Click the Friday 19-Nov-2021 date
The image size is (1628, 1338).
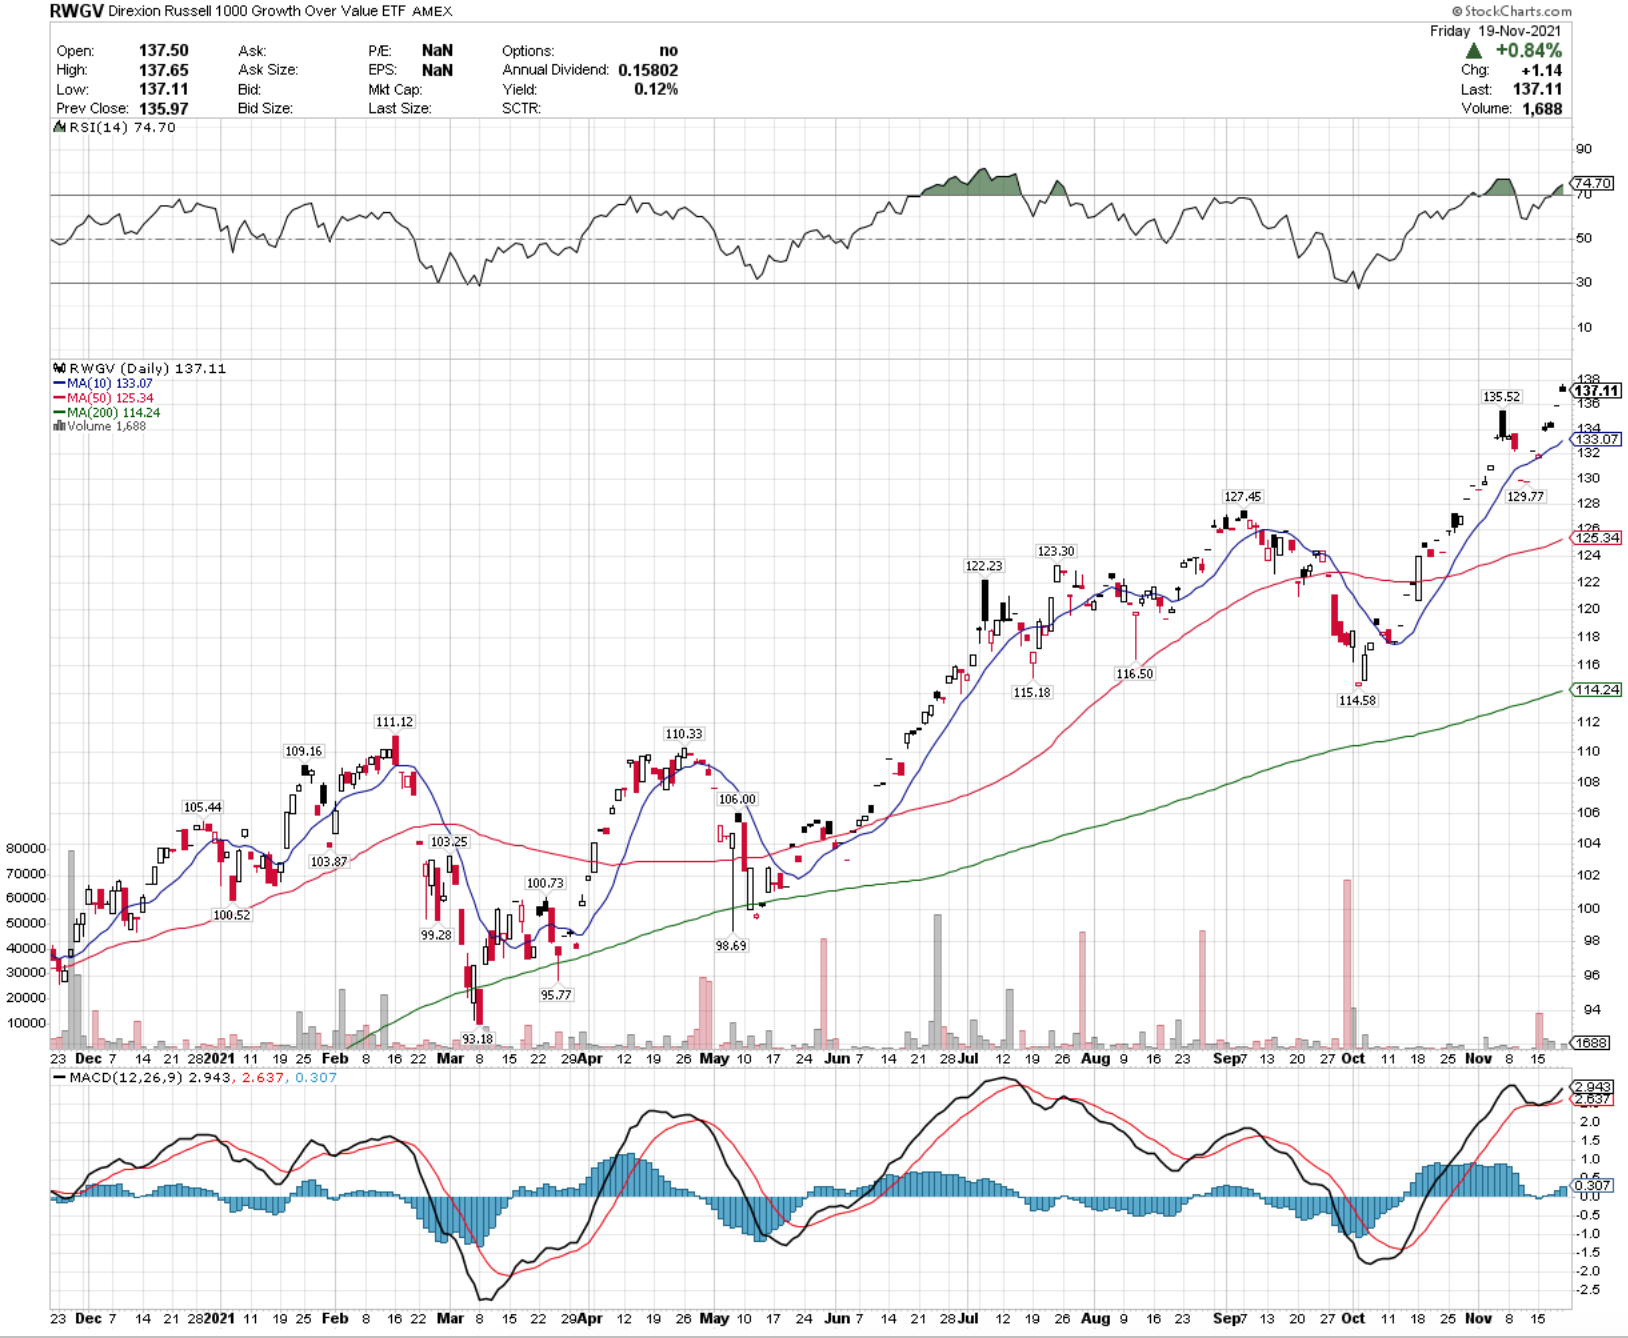pos(1495,31)
